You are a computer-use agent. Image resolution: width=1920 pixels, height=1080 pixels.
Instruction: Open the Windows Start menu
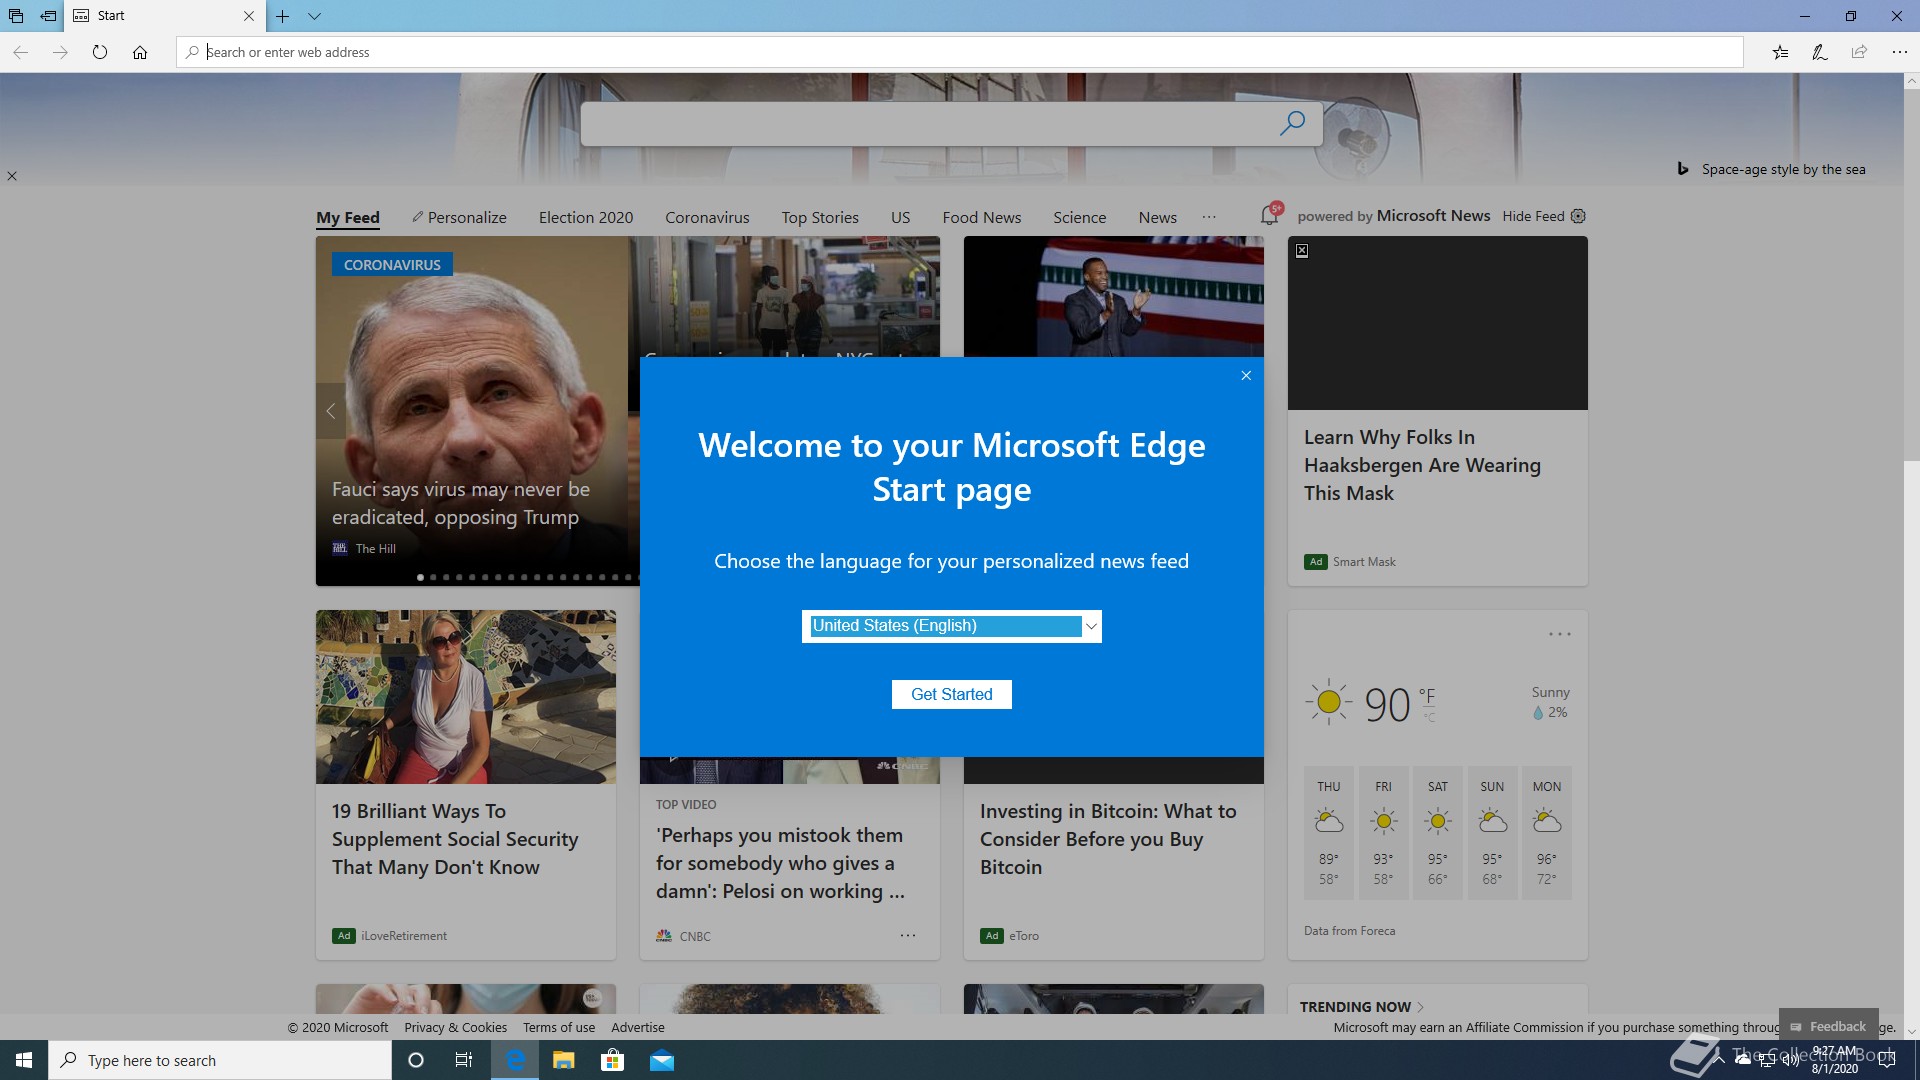pos(24,1060)
